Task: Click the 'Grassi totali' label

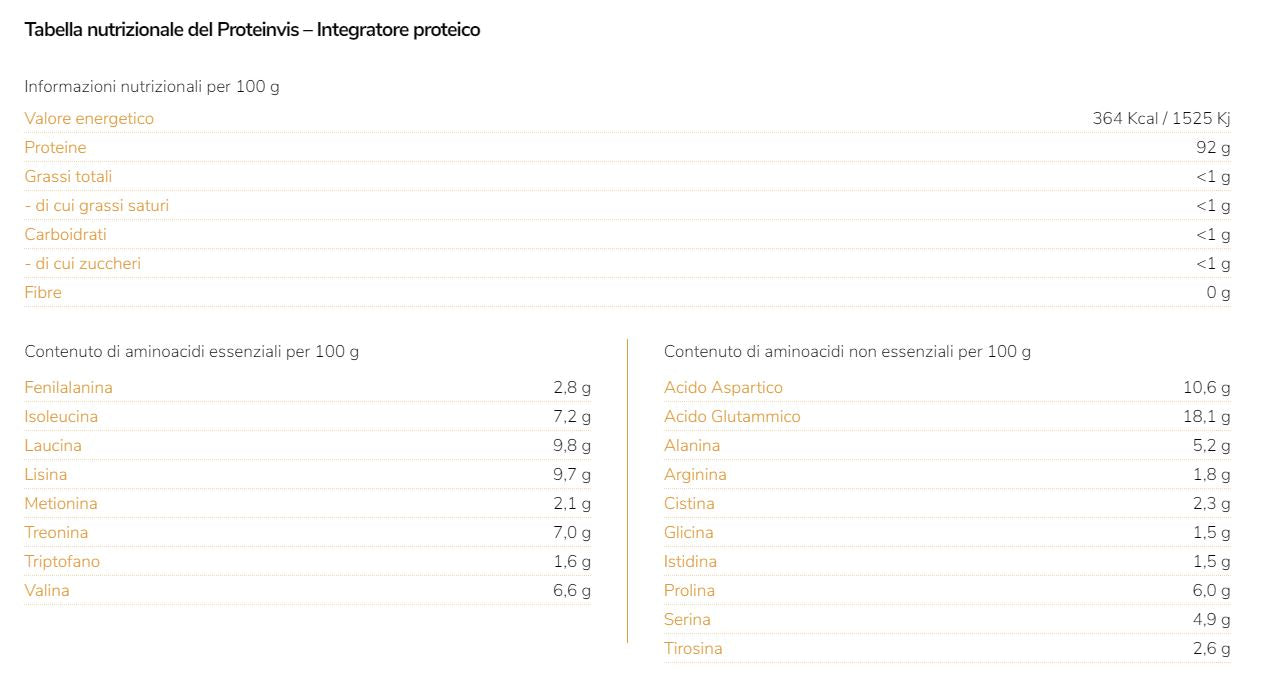Action: [68, 176]
